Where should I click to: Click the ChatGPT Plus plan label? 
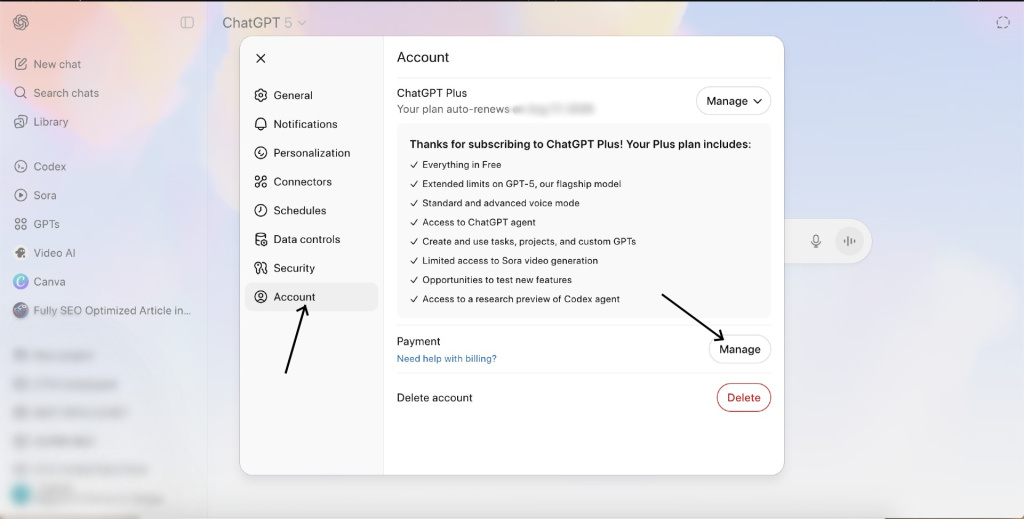coord(432,93)
